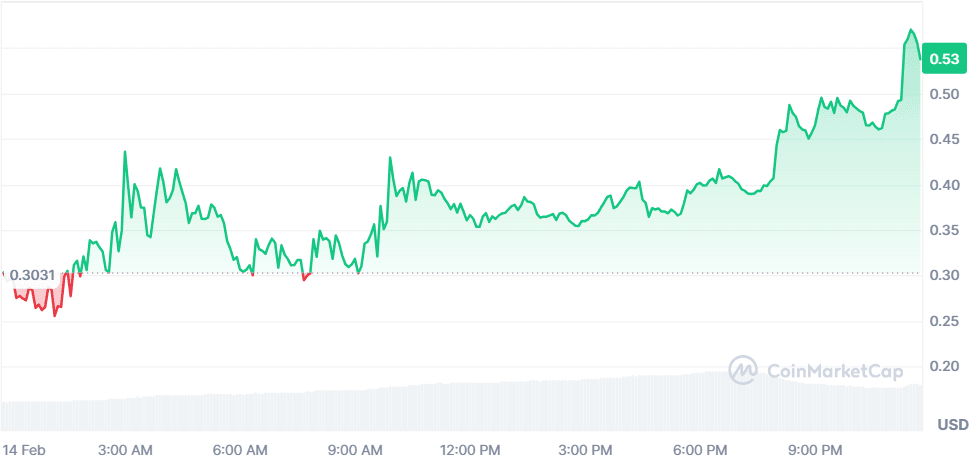Click the 0.45 price axis label
Screen dimensions: 972x458
coord(945,140)
